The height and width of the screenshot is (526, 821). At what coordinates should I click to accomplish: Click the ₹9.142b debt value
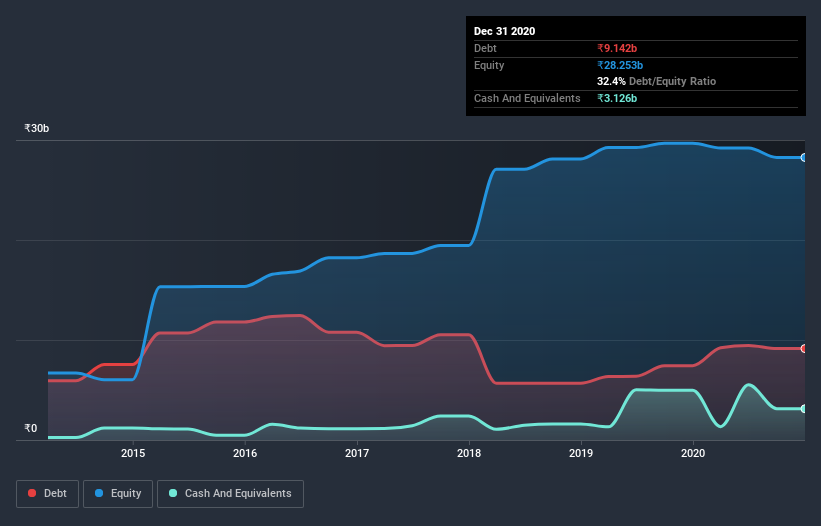tap(617, 48)
